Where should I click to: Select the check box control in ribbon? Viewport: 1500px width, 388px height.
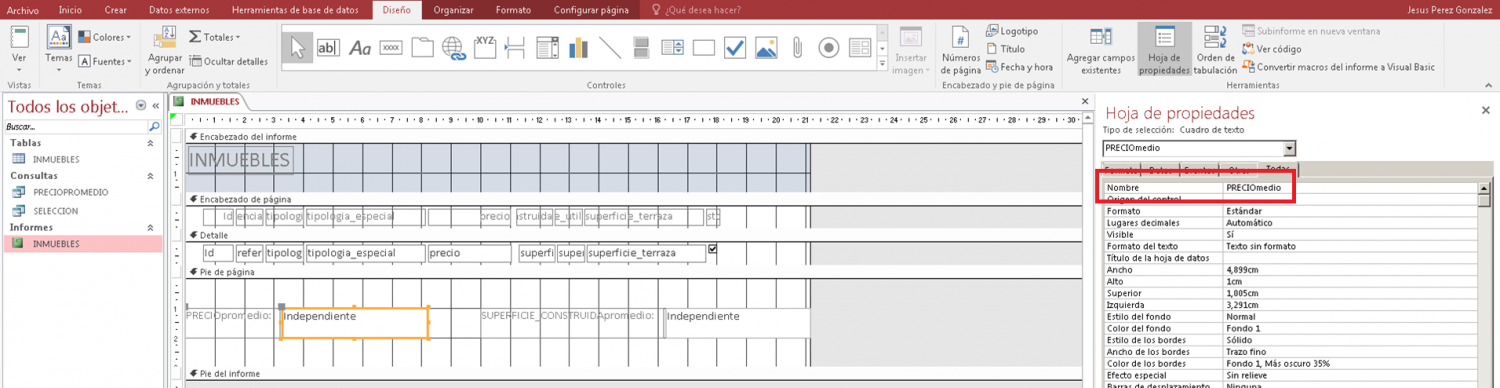(734, 47)
